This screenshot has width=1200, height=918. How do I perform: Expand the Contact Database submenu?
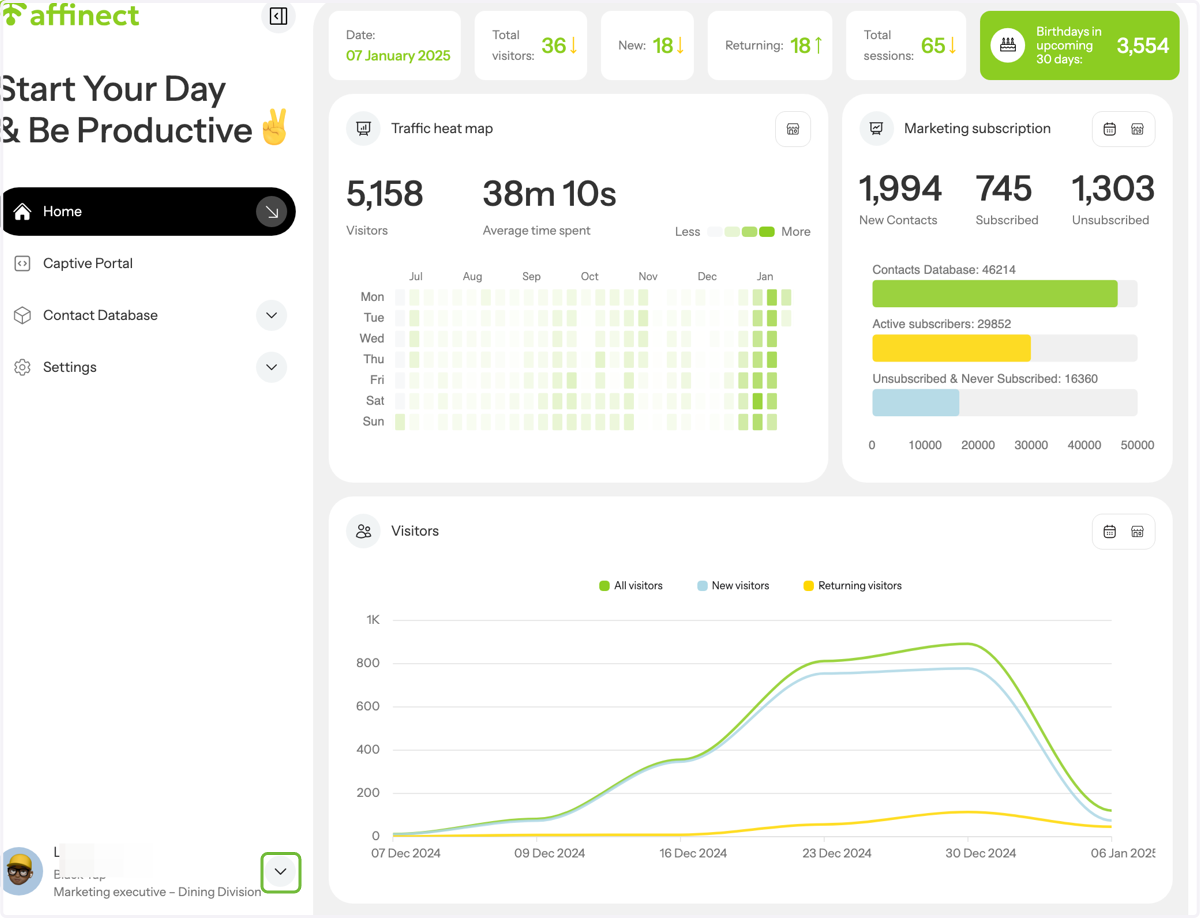tap(271, 316)
